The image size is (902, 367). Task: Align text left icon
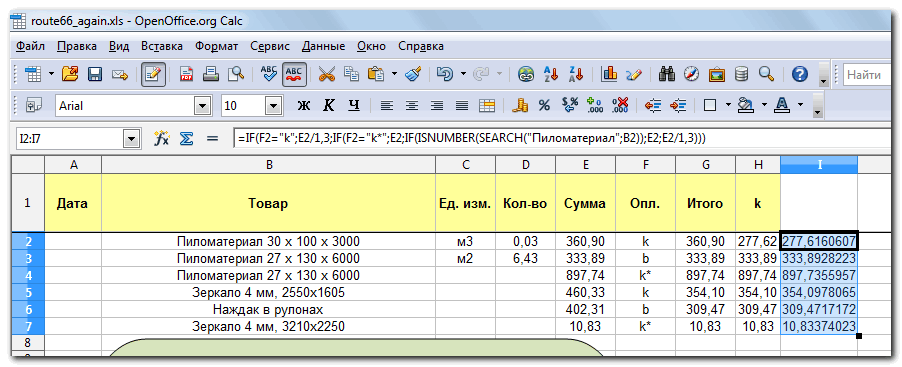coord(387,105)
